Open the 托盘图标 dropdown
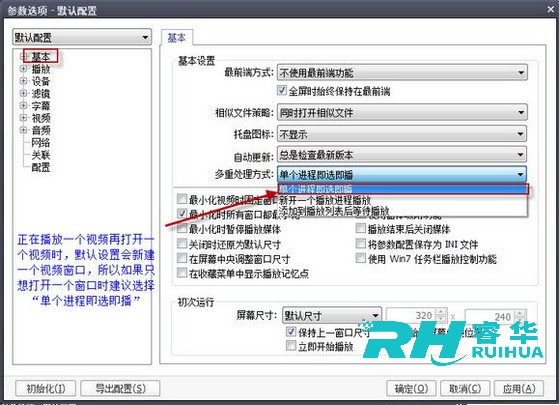This screenshot has height=405, width=559. pos(402,134)
